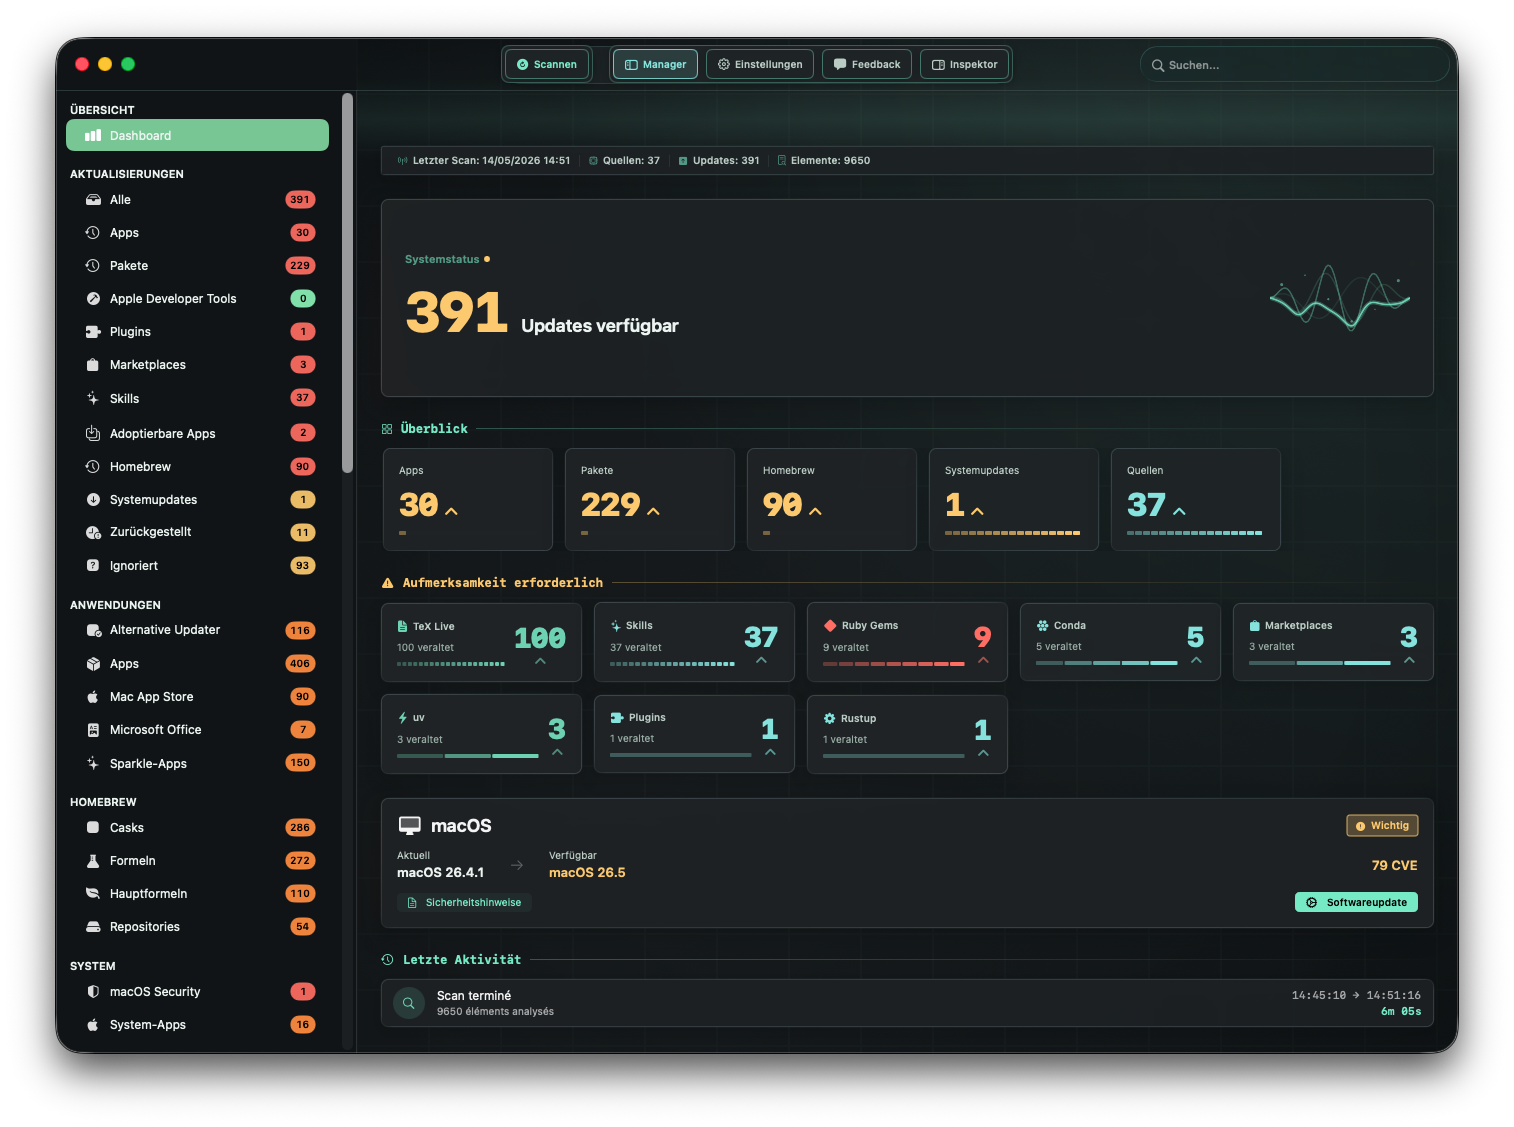Click the Systemupdates download icon
Viewport: 1514px width, 1127px height.
93,500
